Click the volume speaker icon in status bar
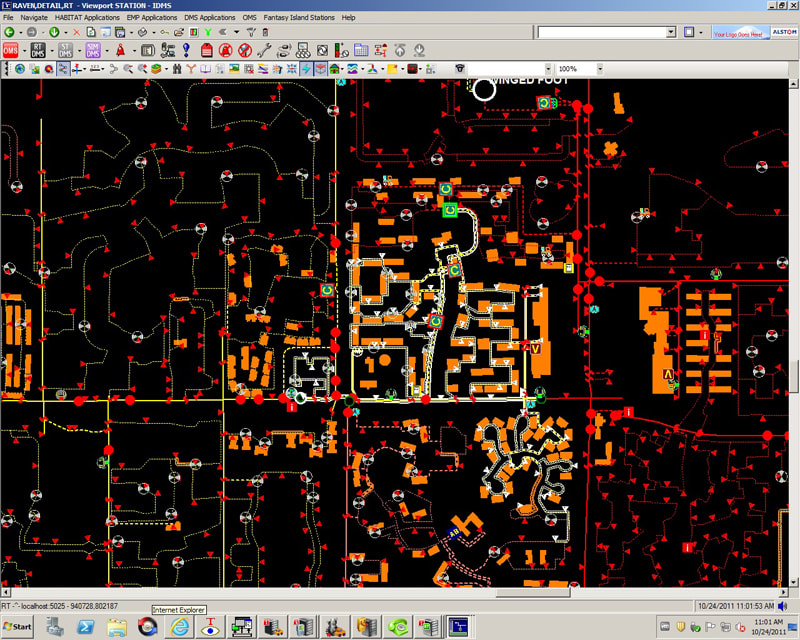This screenshot has width=800, height=640. tap(783, 606)
